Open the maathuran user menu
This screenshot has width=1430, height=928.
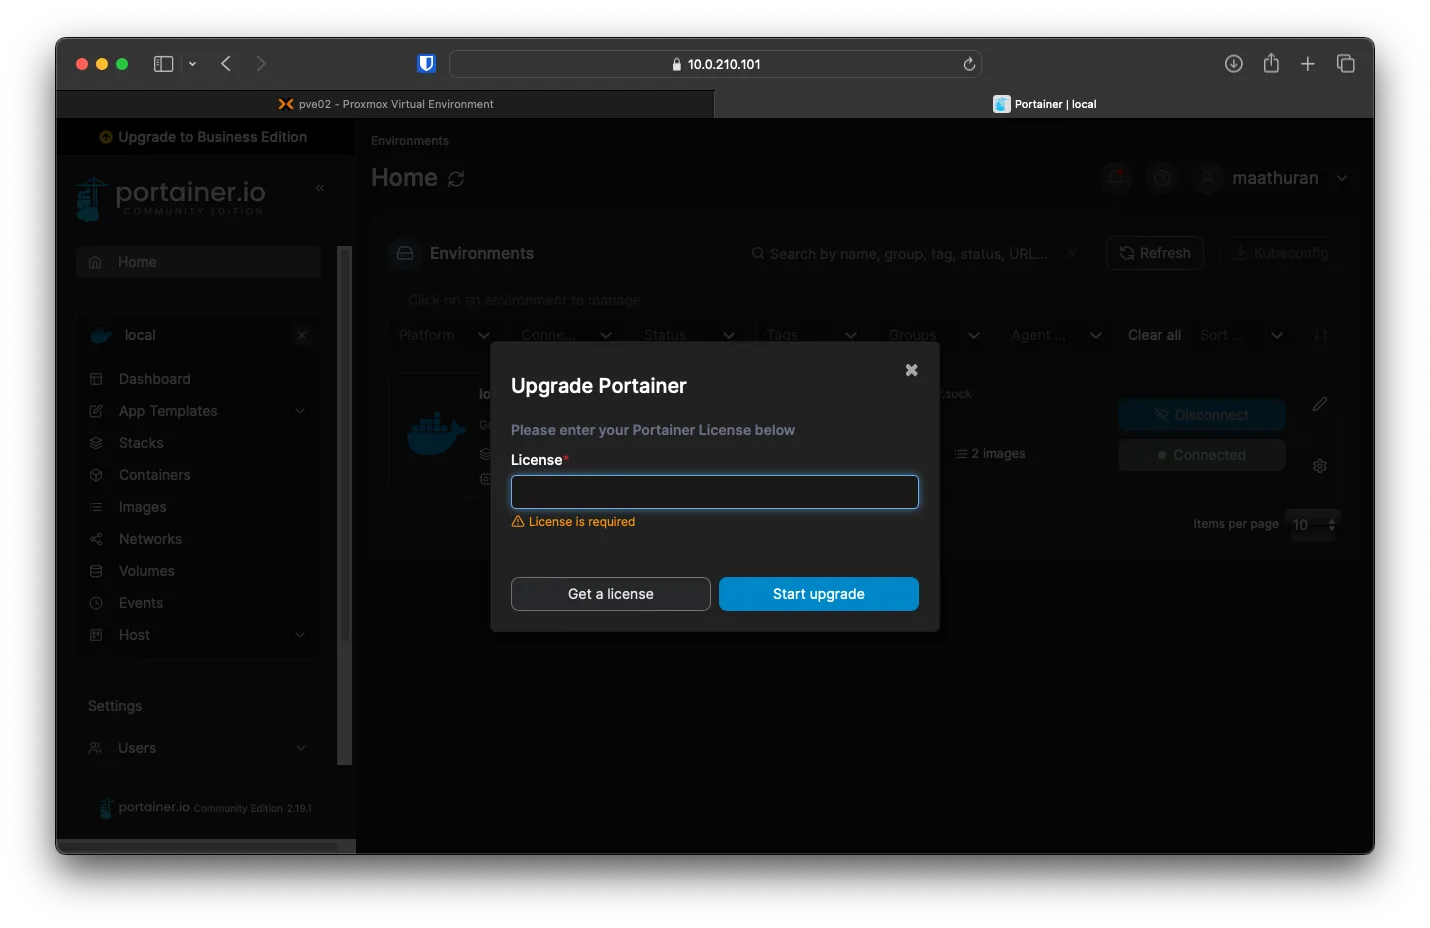click(1272, 178)
